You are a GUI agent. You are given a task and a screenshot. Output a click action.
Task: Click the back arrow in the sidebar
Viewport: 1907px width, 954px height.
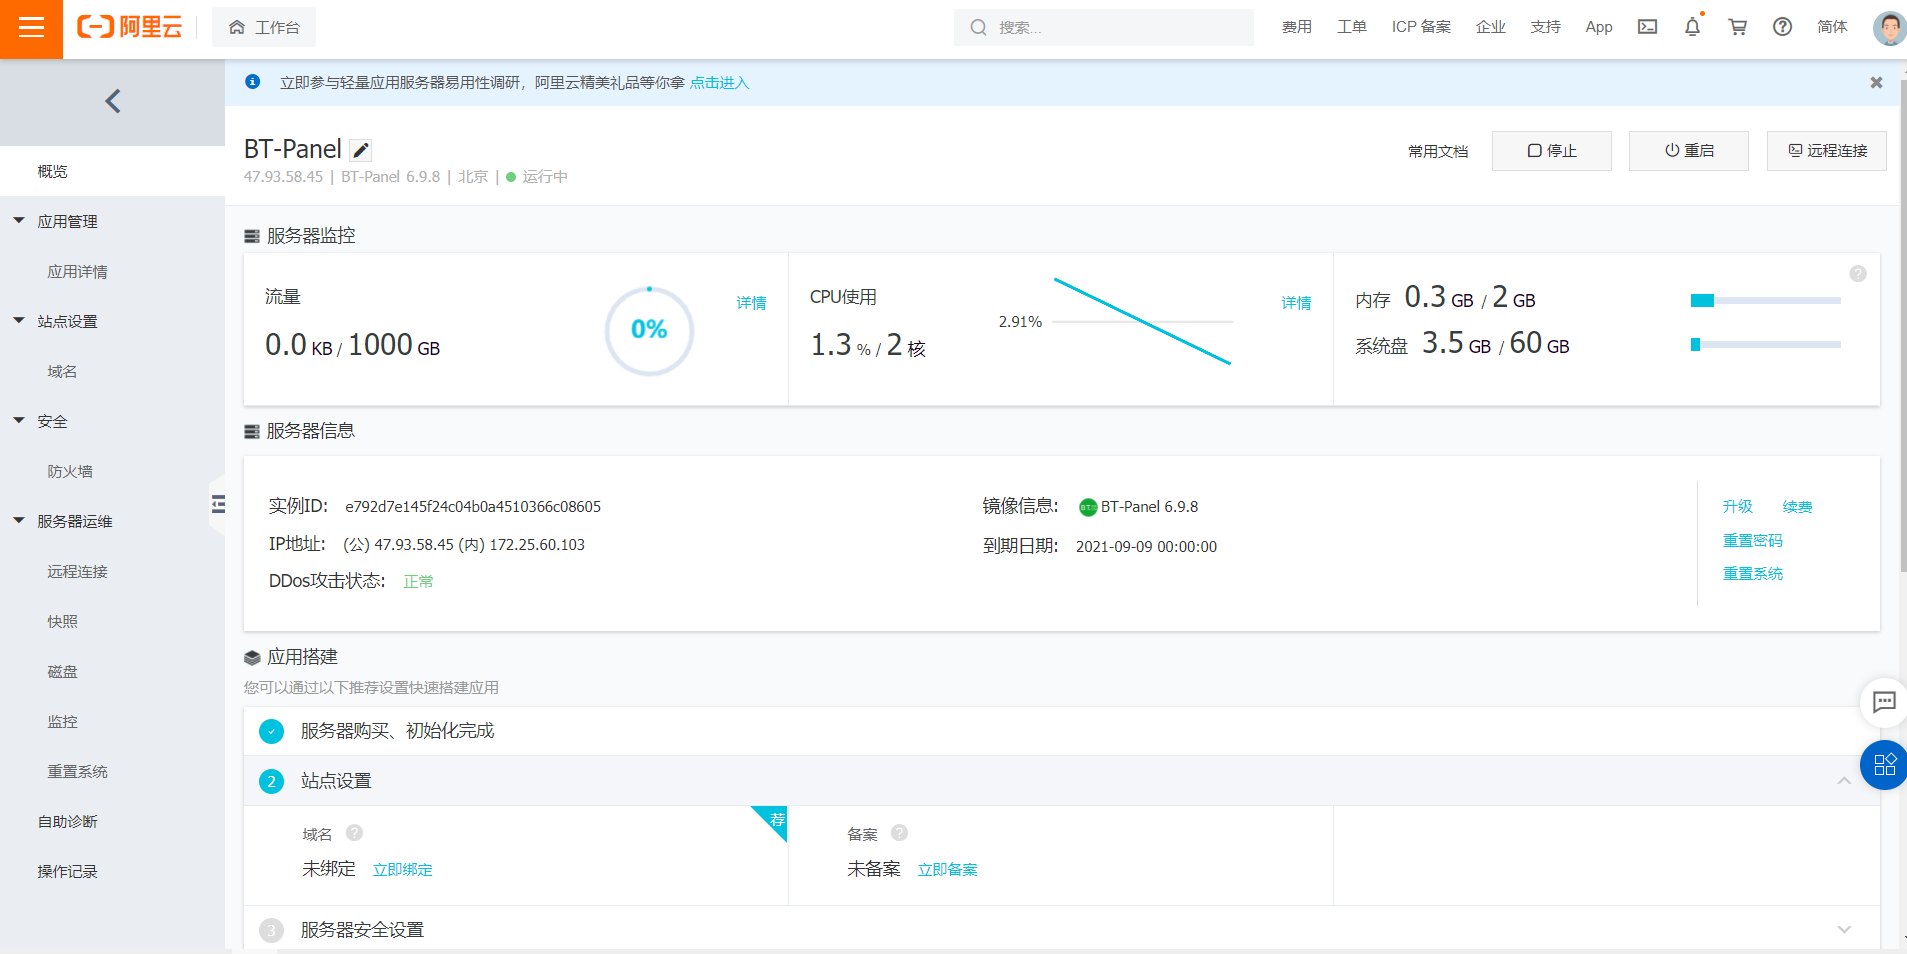click(112, 101)
